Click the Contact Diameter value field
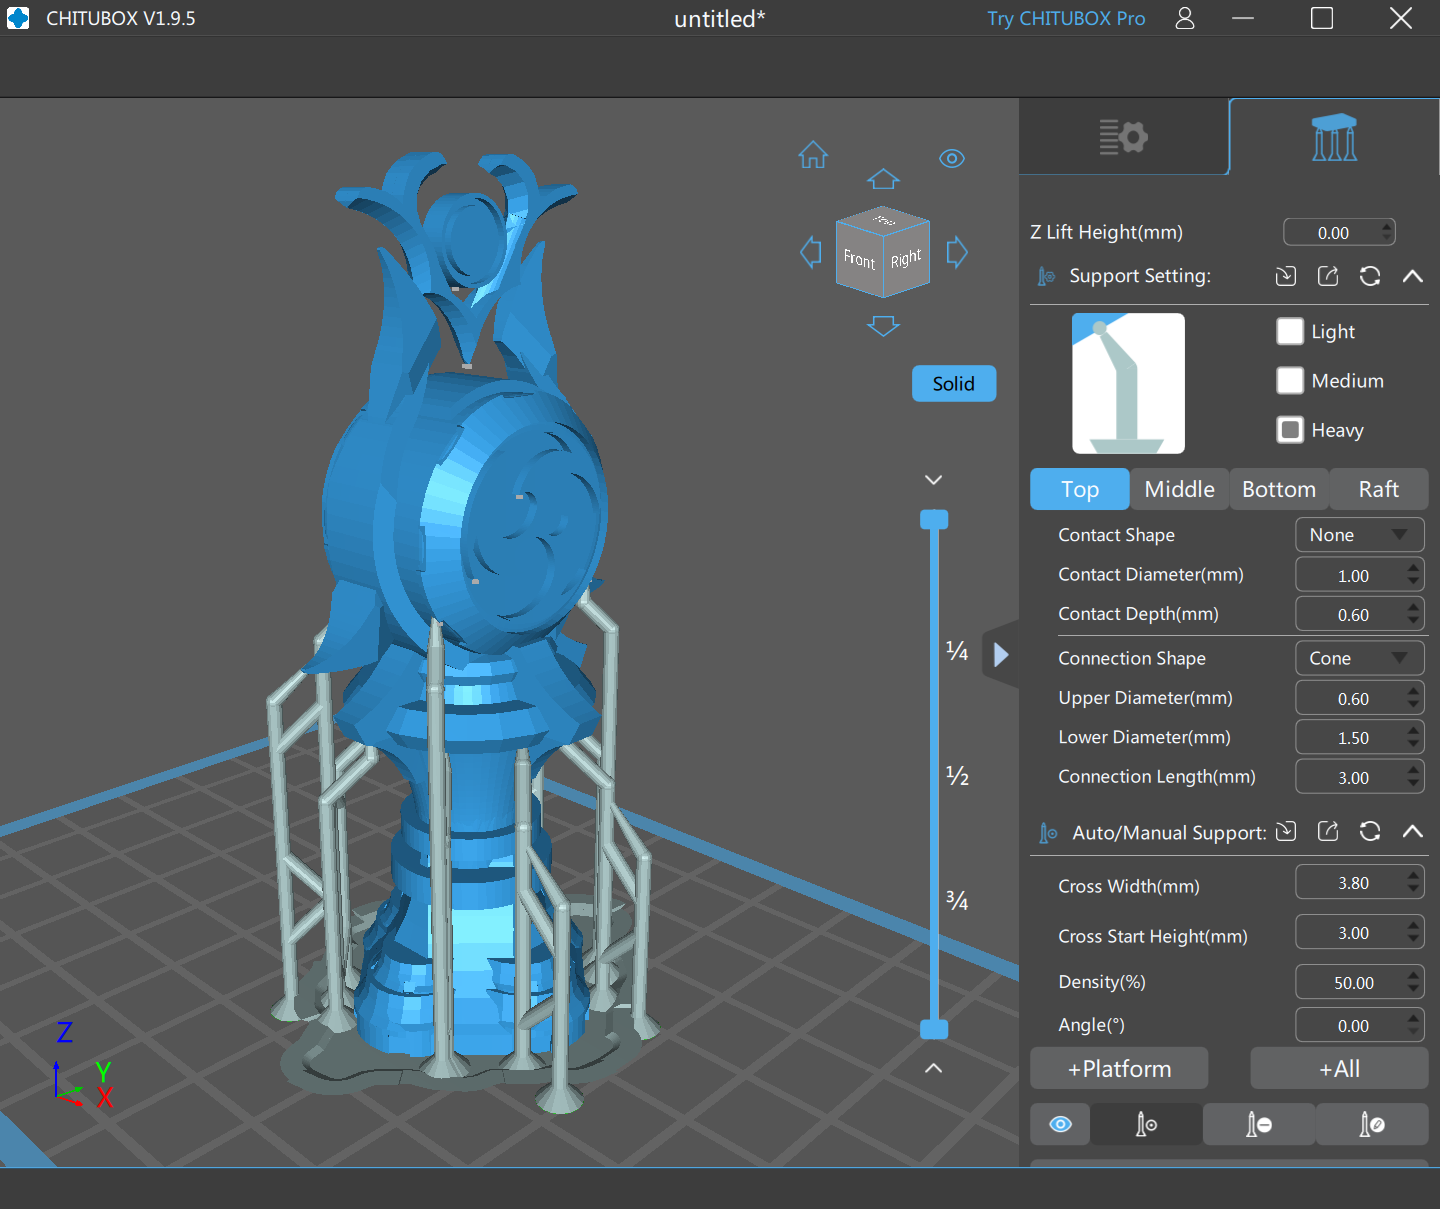Viewport: 1440px width, 1209px height. click(1360, 575)
